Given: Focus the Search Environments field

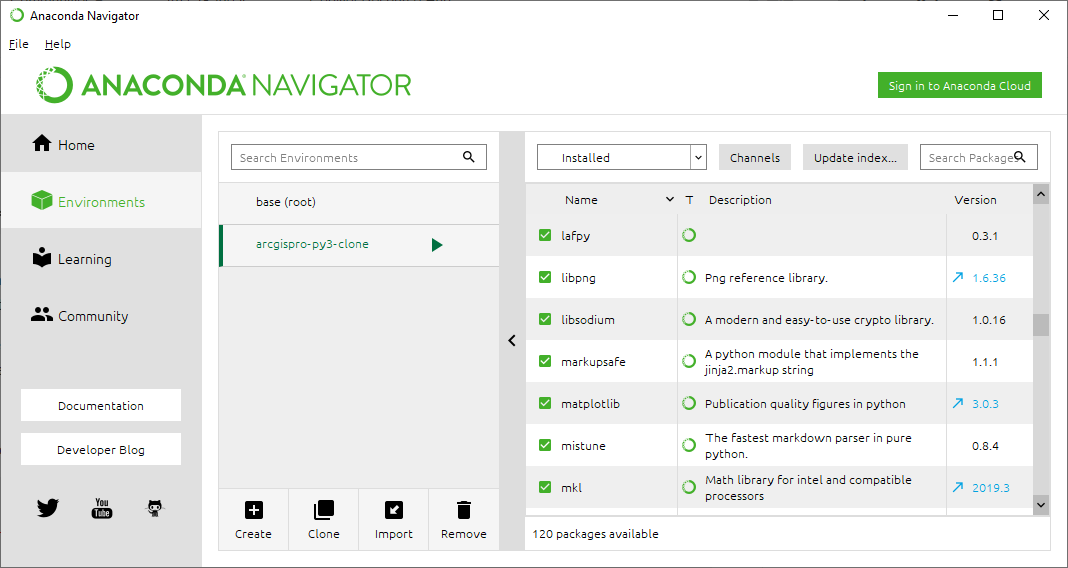Looking at the screenshot, I should 359,157.
